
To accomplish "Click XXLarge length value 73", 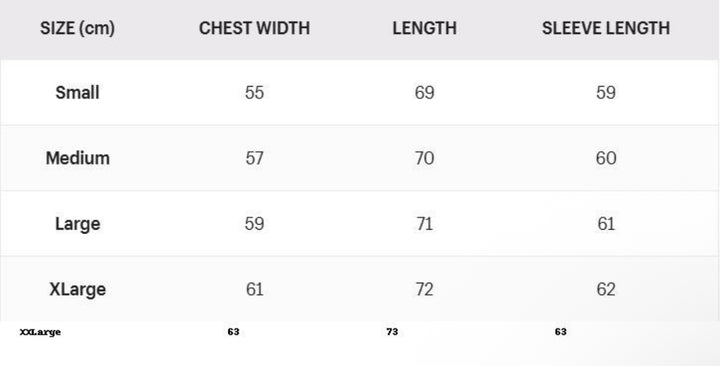I will (392, 332).
